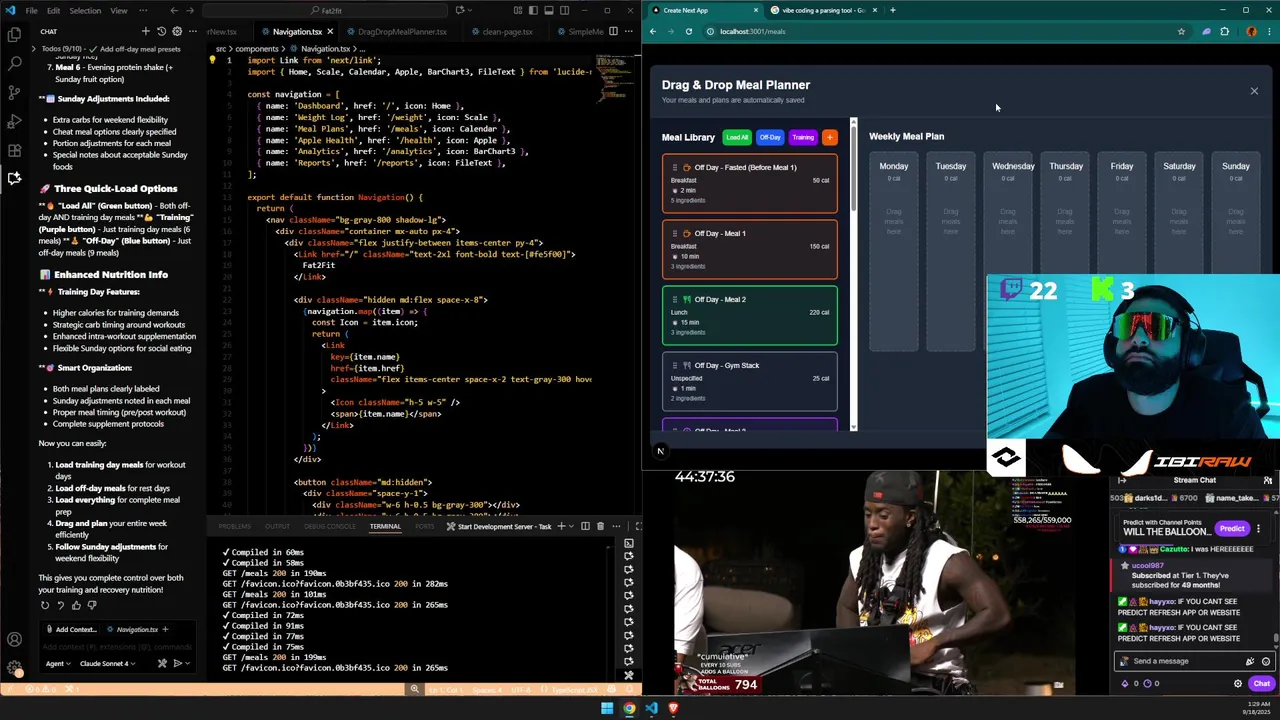Open the VS Code Manage gear icon

(14, 667)
